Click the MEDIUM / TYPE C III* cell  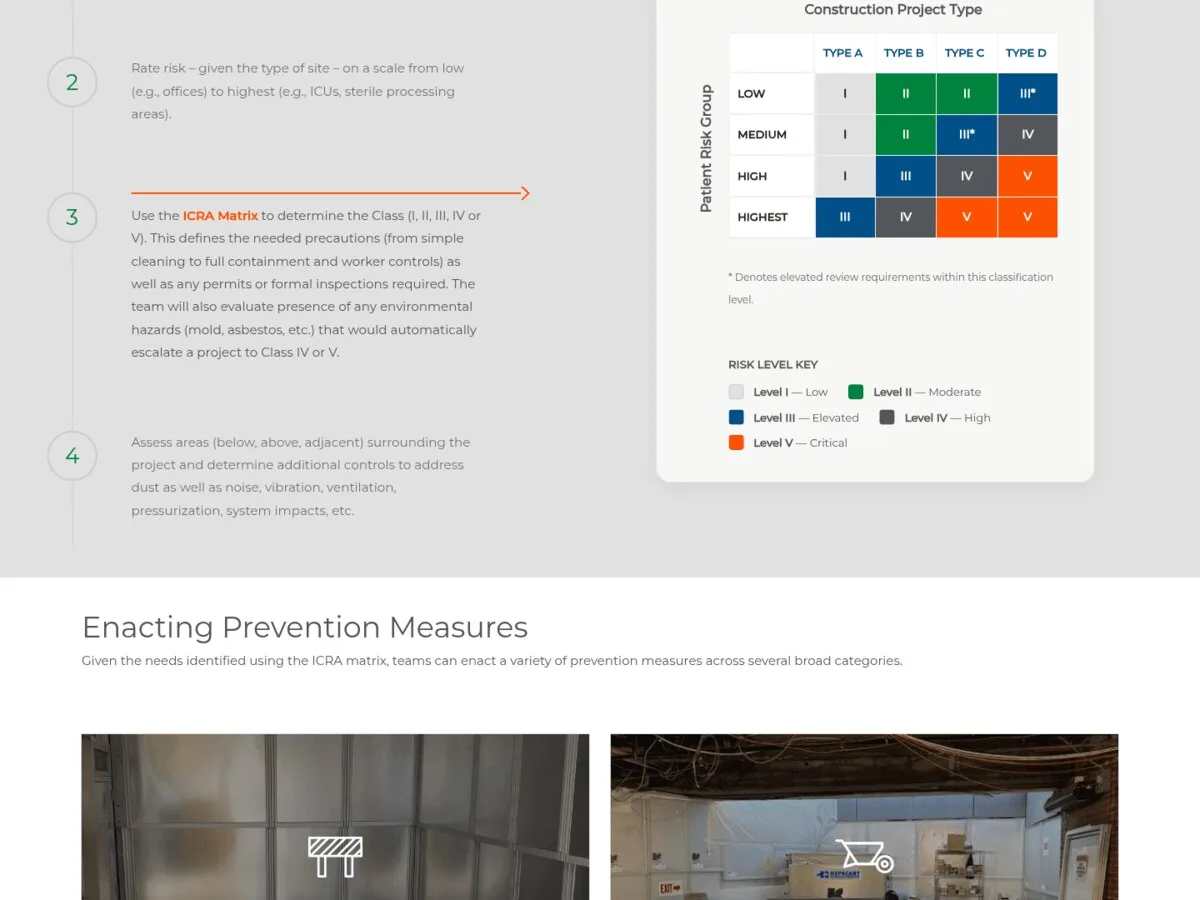(967, 135)
